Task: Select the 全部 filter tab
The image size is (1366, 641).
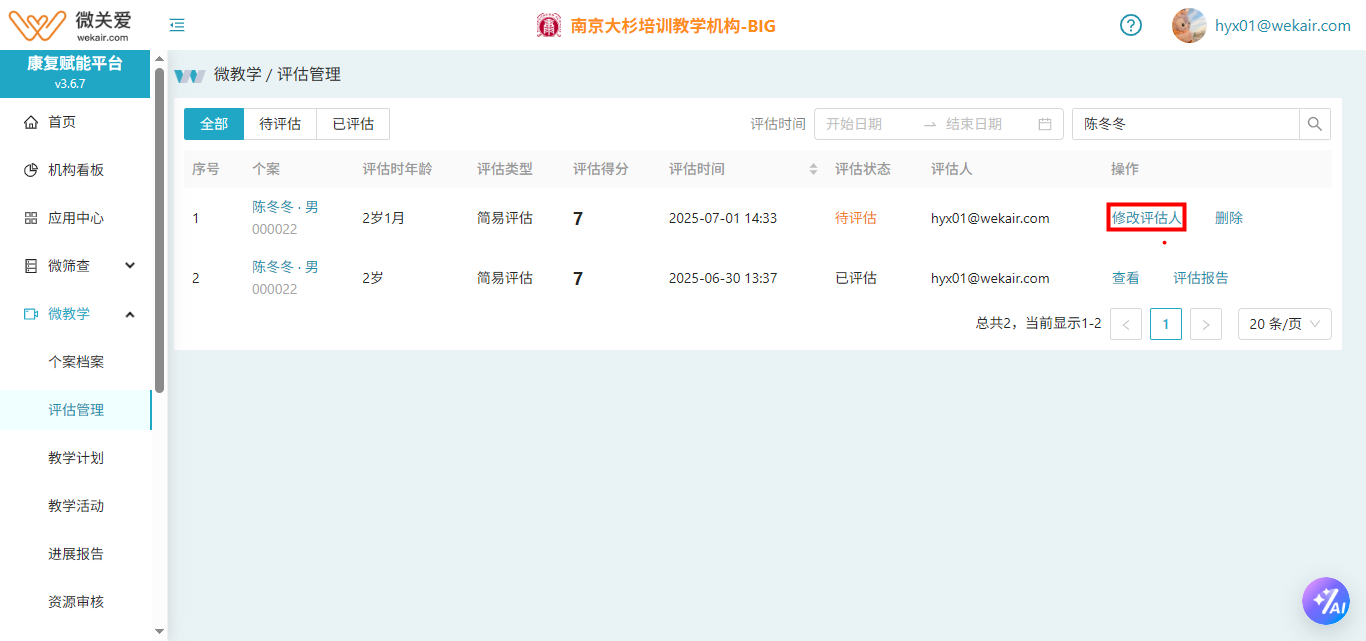Action: click(214, 124)
